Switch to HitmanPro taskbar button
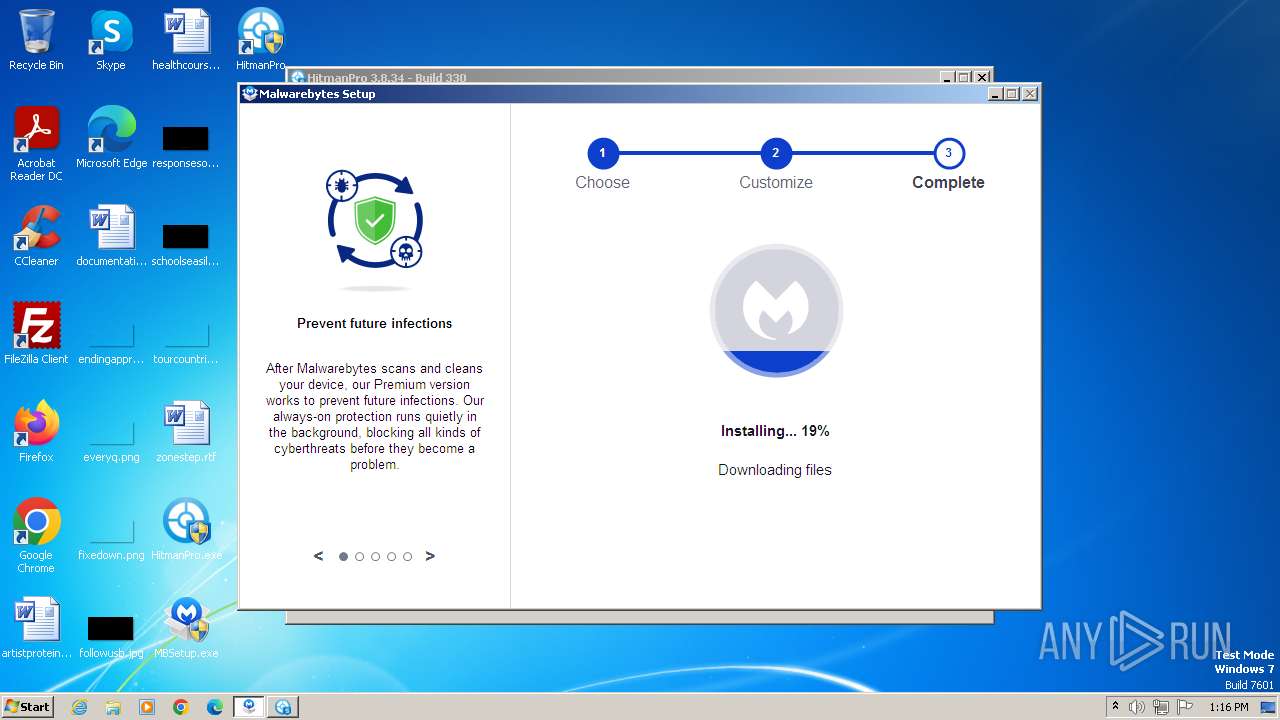Screen dimensions: 1280x720 point(283,707)
